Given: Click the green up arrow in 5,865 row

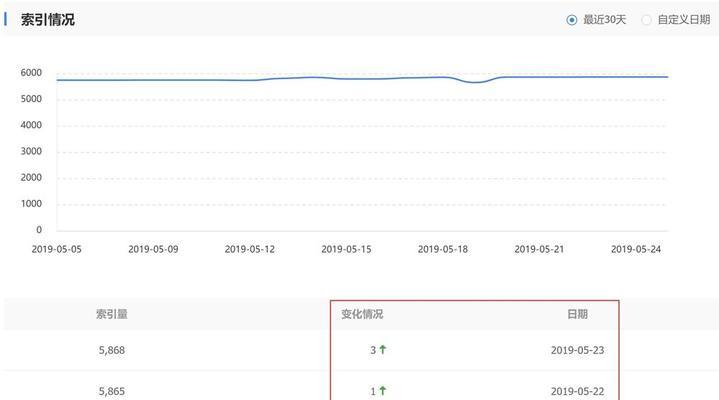Looking at the screenshot, I should click(x=383, y=391).
